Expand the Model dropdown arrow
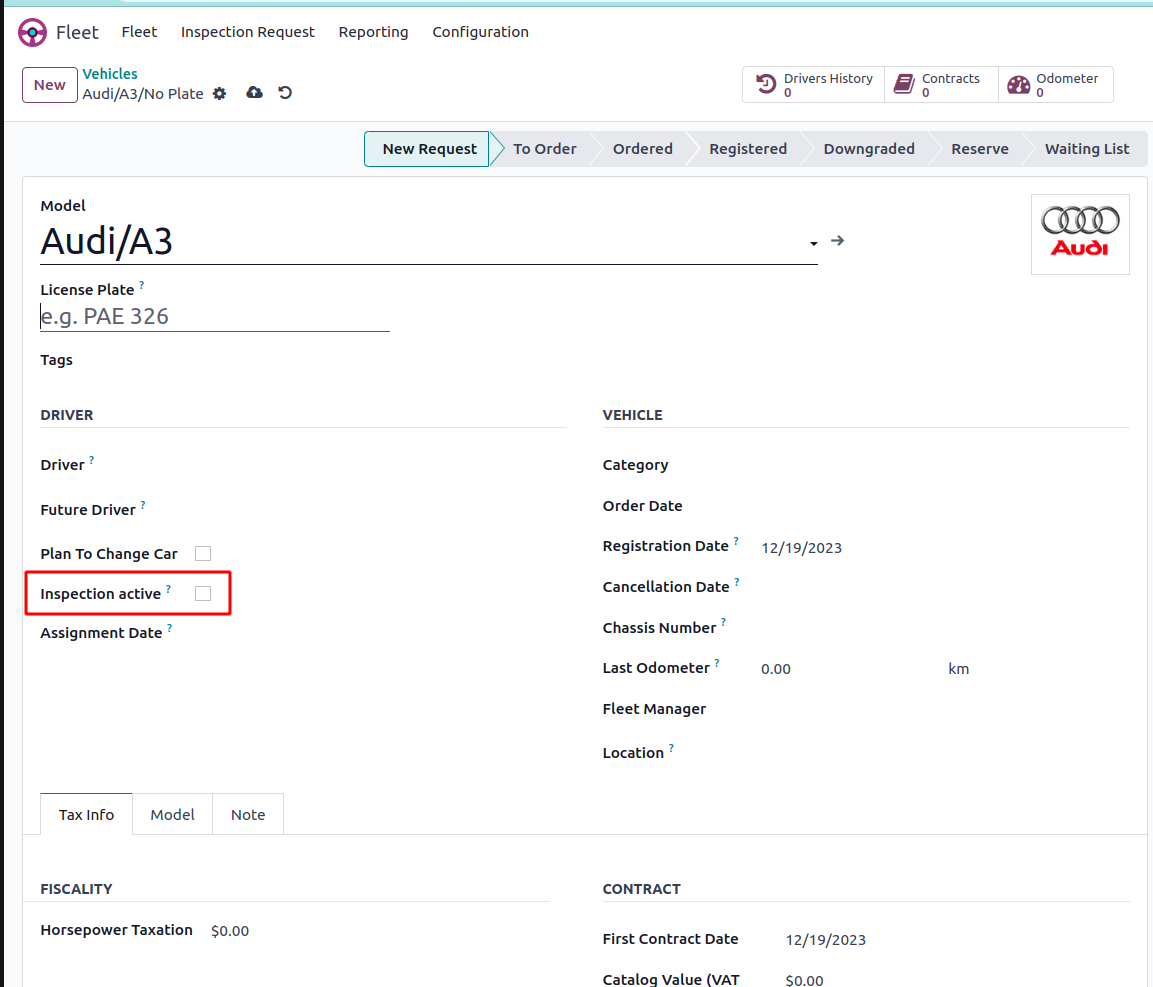Screen dimensions: 1153x987 point(813,243)
